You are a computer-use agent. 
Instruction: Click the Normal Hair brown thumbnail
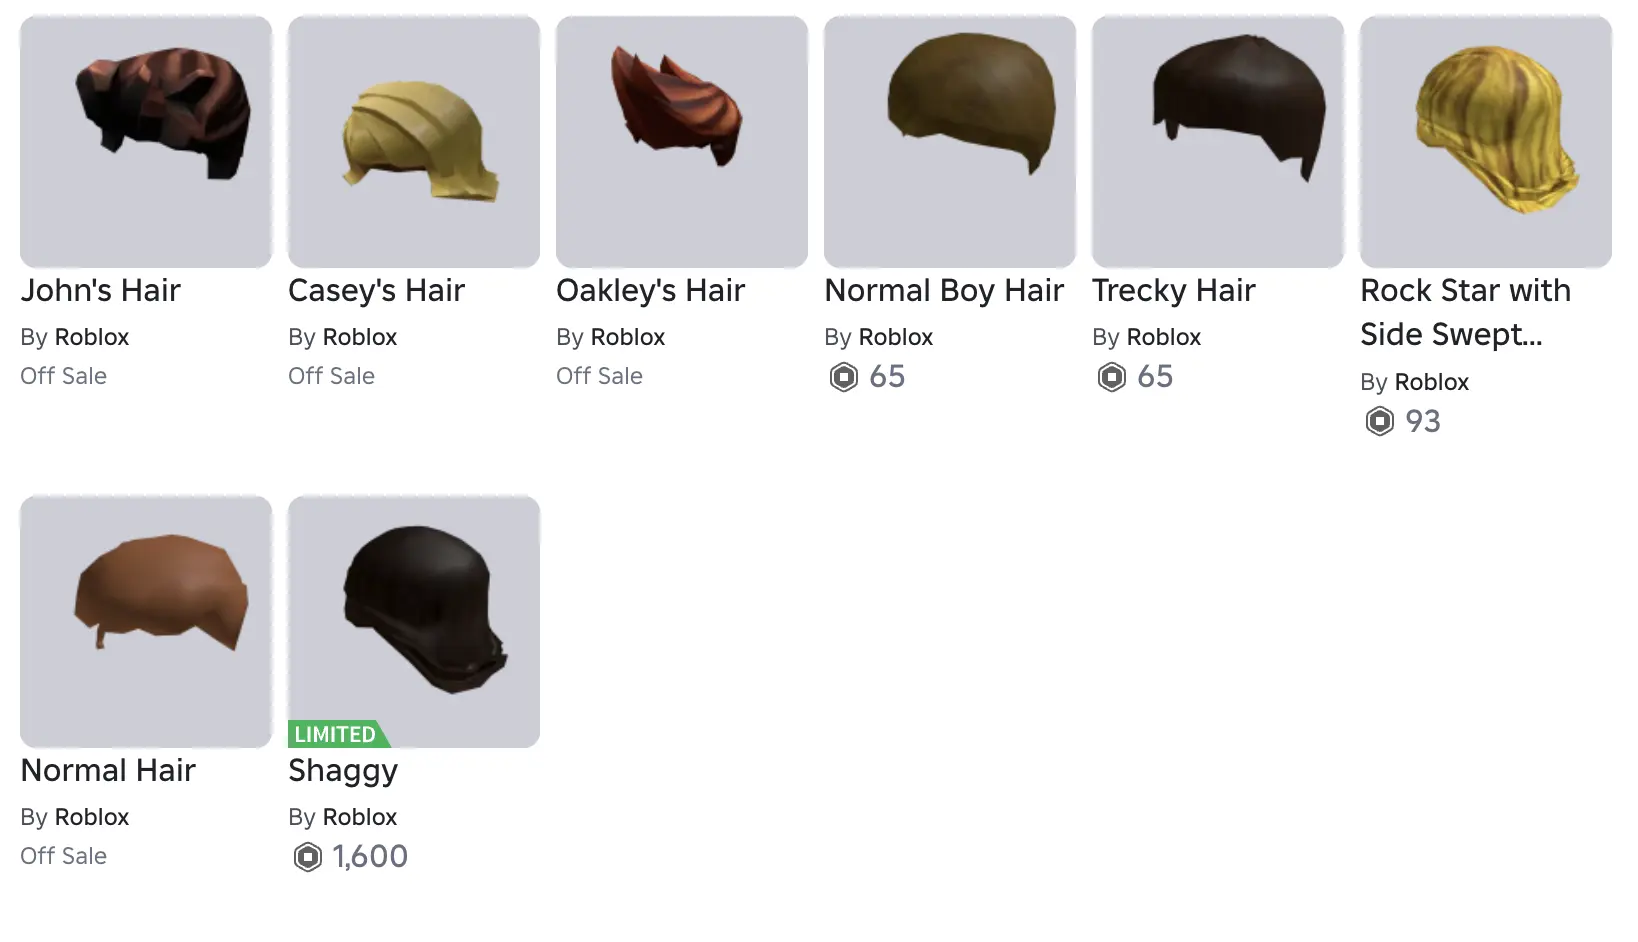[x=146, y=621]
